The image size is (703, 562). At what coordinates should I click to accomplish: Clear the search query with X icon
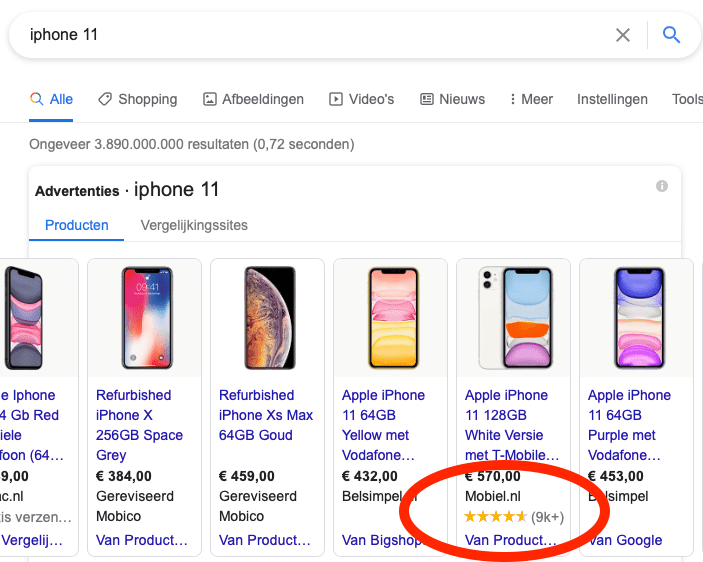point(623,35)
